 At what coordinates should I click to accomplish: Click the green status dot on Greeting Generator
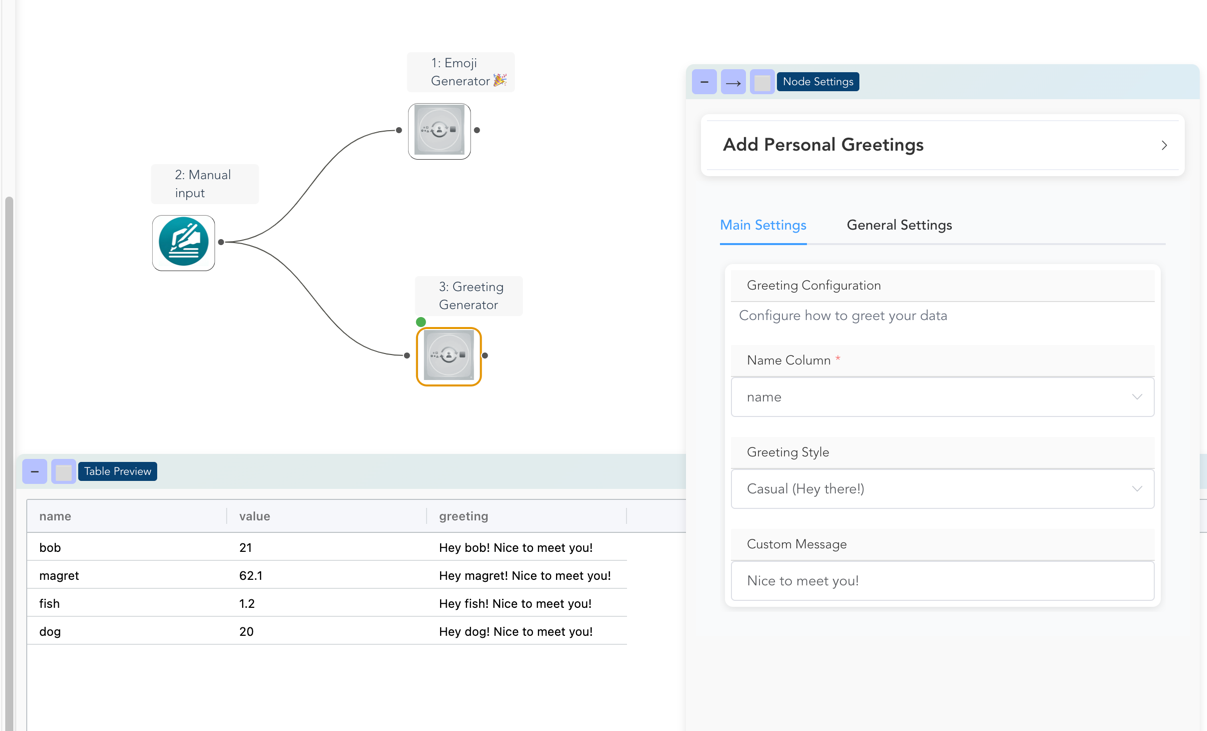tap(421, 322)
